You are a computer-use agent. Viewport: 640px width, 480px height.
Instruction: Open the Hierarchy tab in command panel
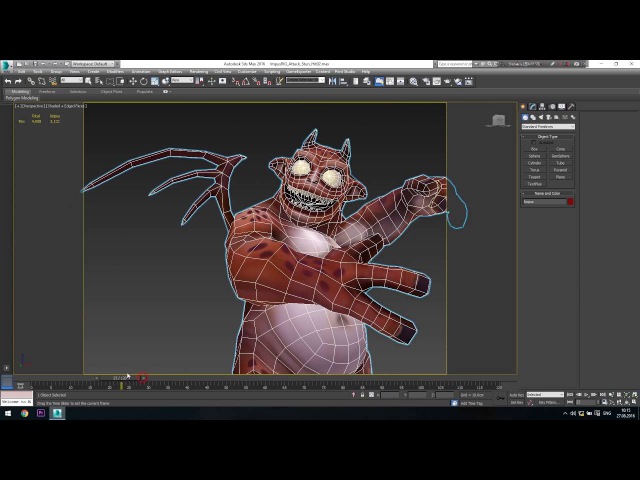click(542, 107)
